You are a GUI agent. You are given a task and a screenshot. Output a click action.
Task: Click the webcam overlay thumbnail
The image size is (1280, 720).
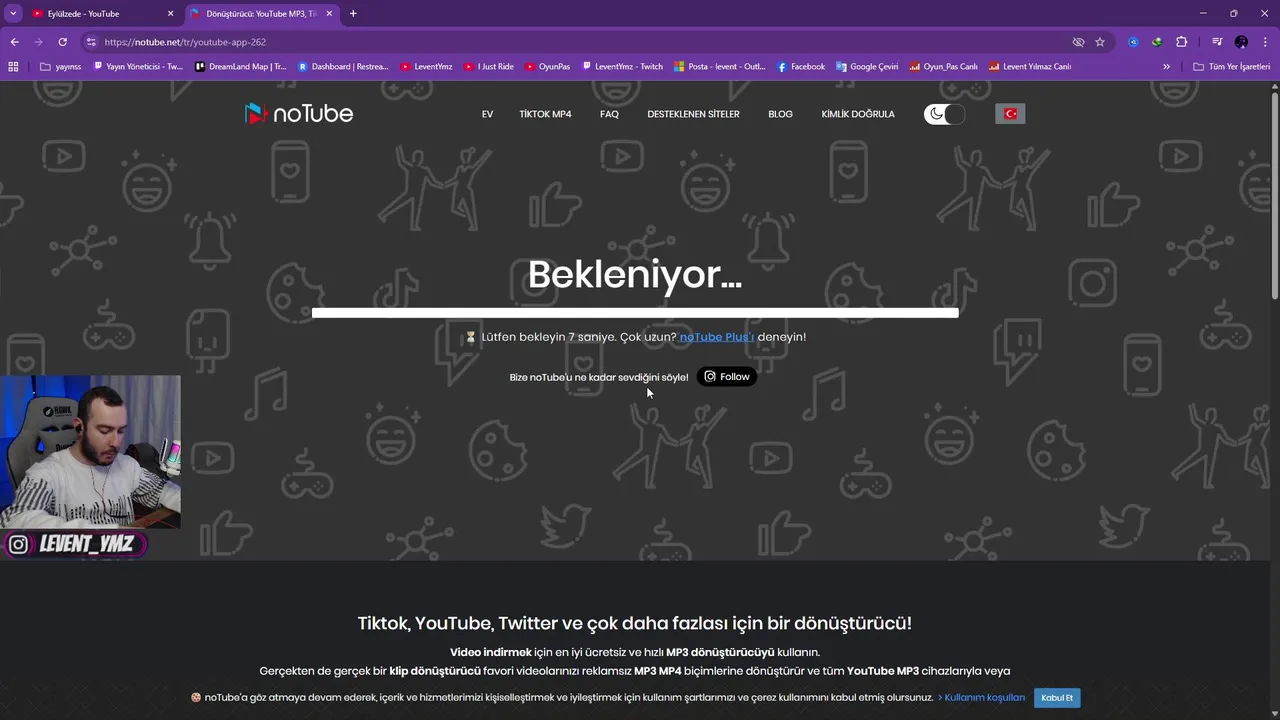tap(90, 452)
